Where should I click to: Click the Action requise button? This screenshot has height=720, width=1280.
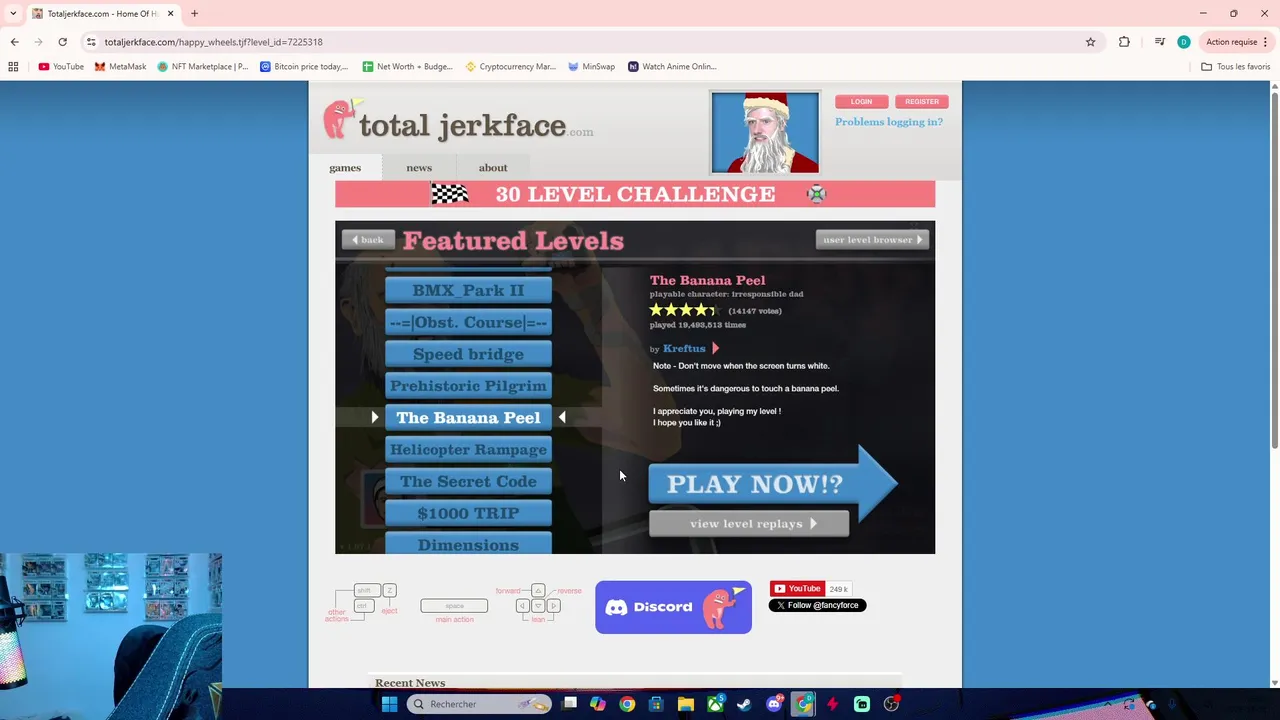pos(1236,42)
